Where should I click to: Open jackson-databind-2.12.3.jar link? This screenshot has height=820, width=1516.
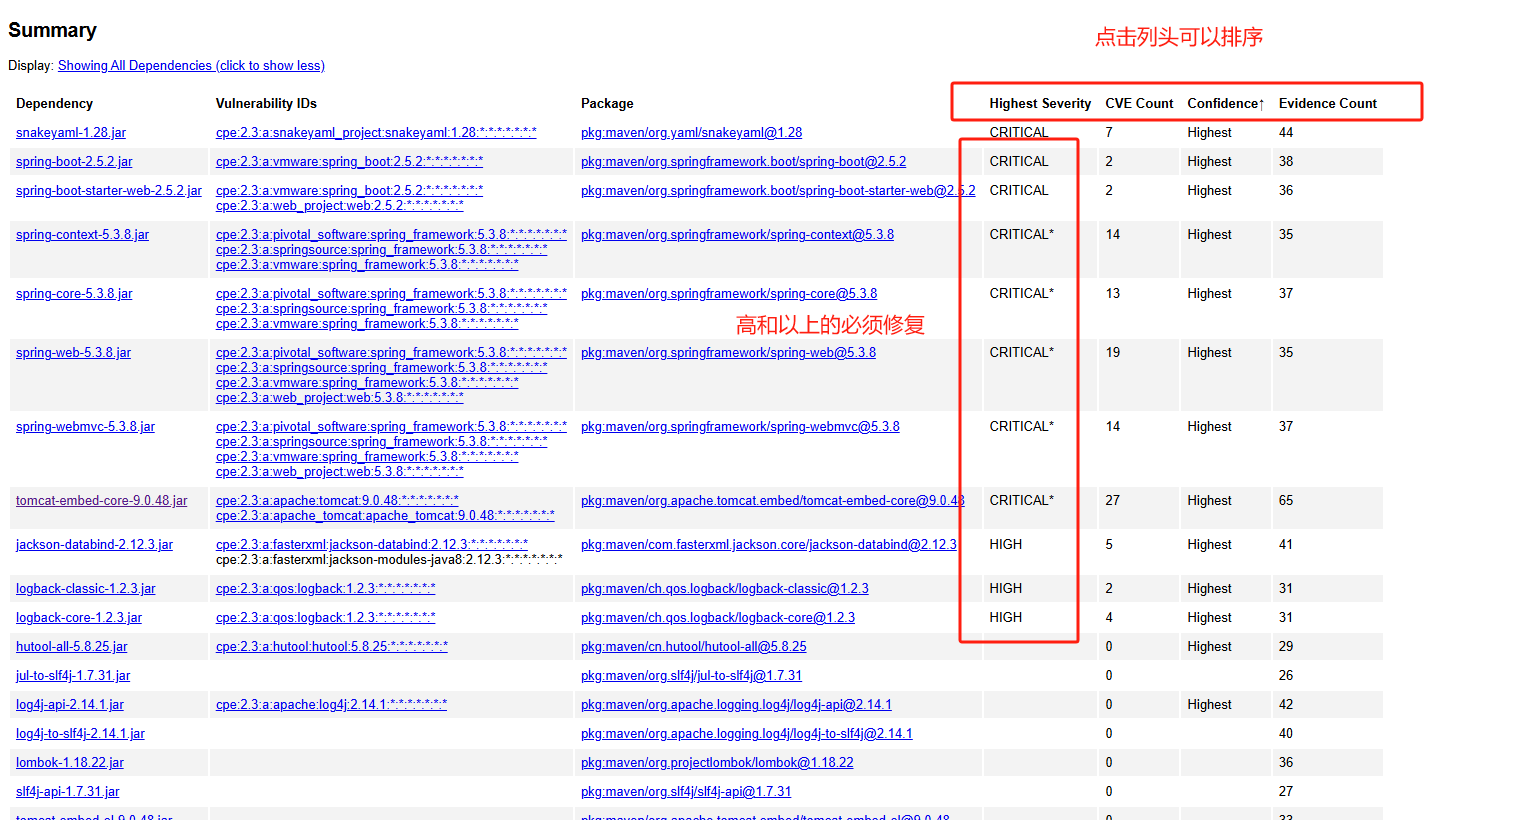[x=94, y=545]
